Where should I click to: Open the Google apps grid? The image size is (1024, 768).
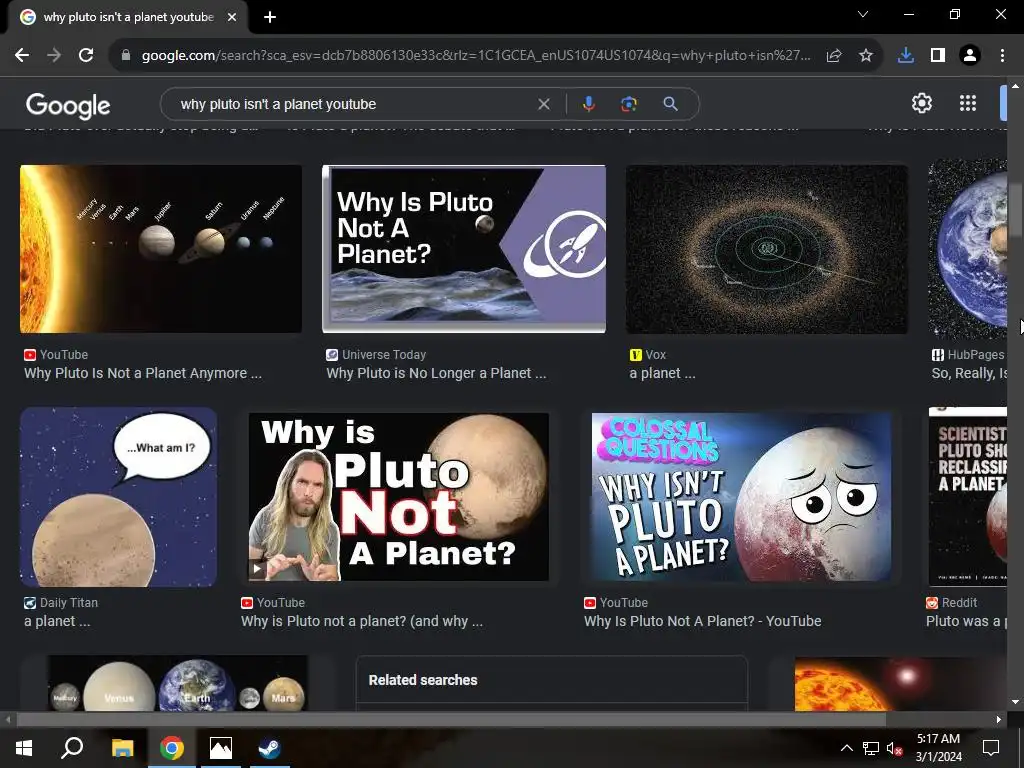tap(968, 103)
